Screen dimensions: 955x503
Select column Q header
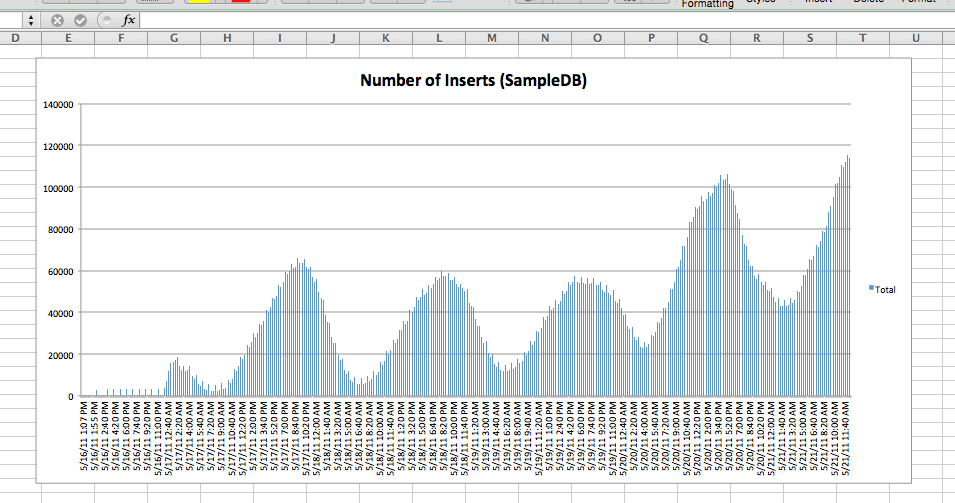pos(704,38)
